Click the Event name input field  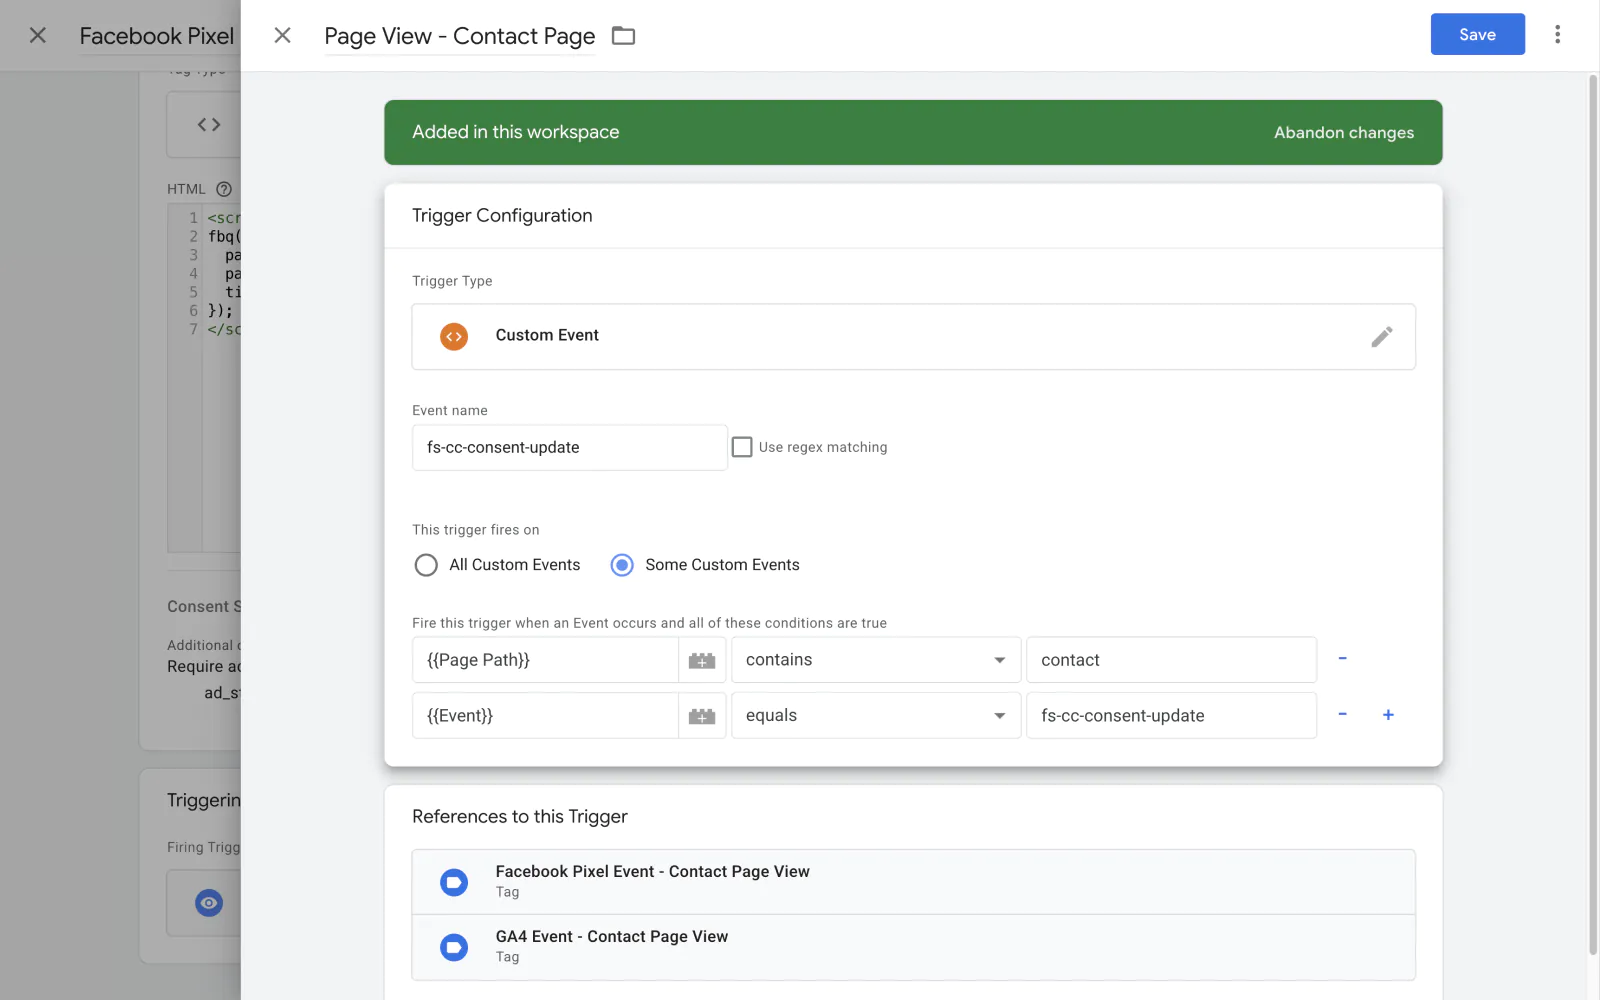(x=569, y=447)
